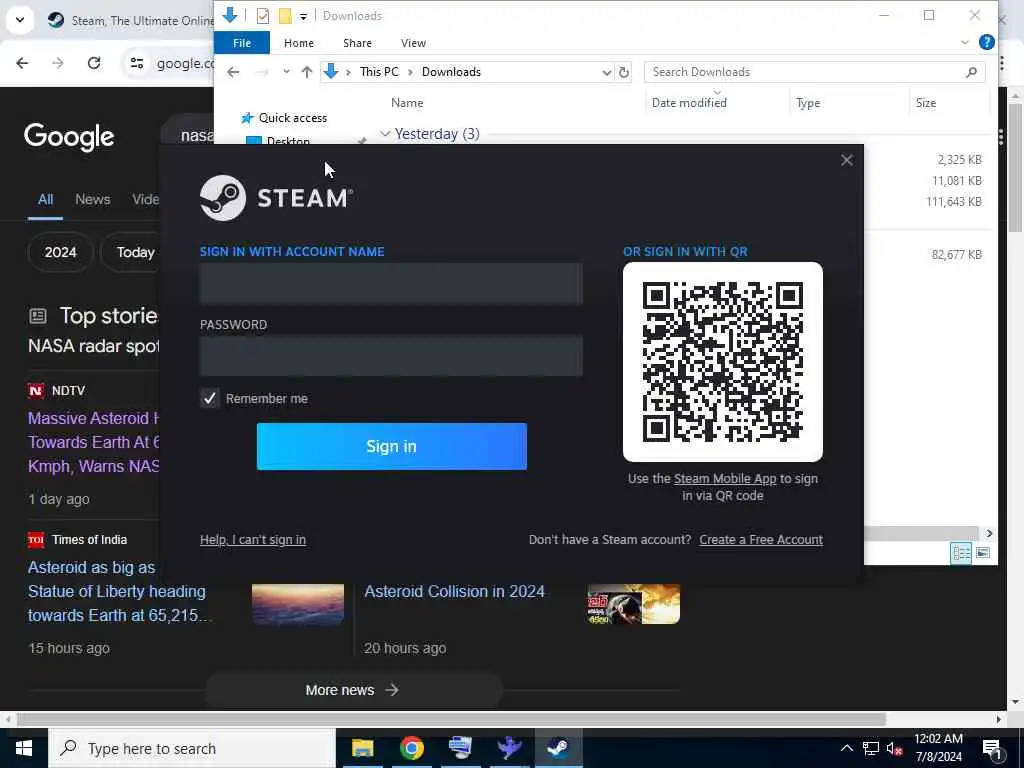Close the Steam login dialog
1024x768 pixels.
[846, 160]
